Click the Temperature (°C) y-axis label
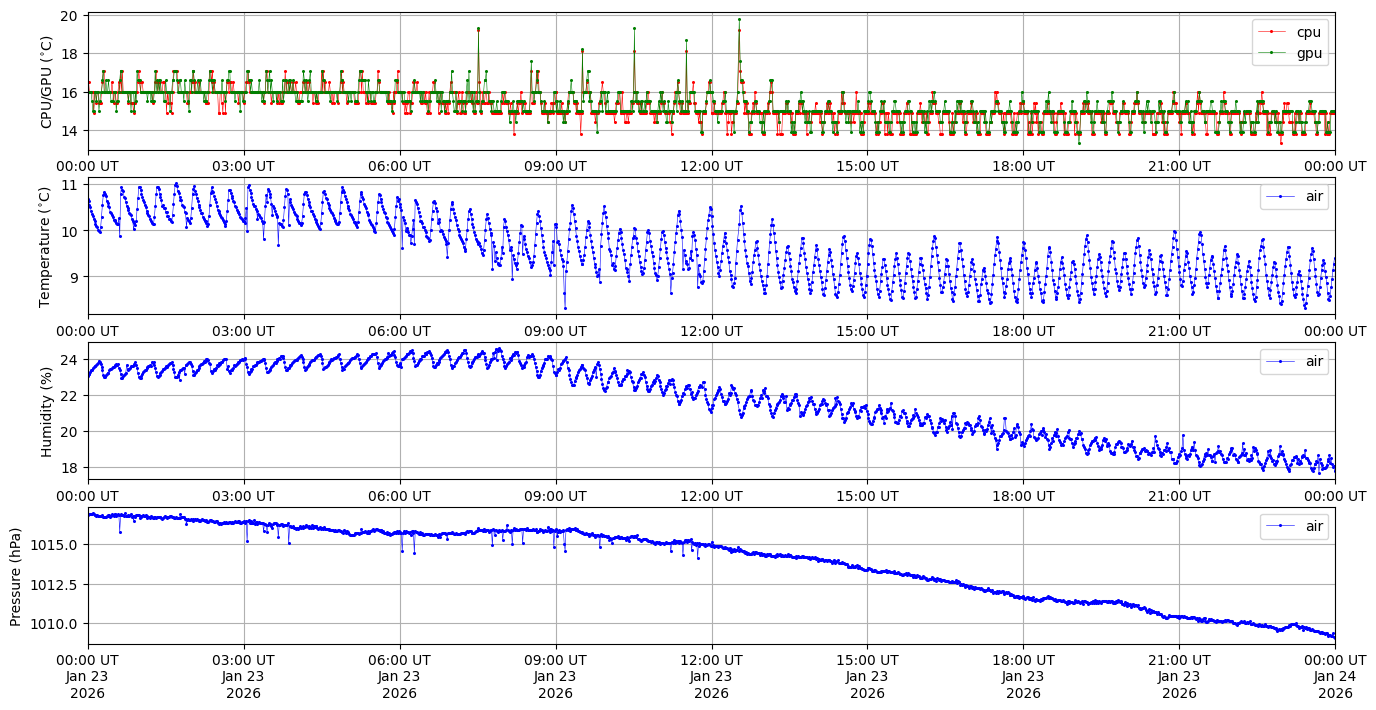1376x710 pixels. pyautogui.click(x=46, y=246)
